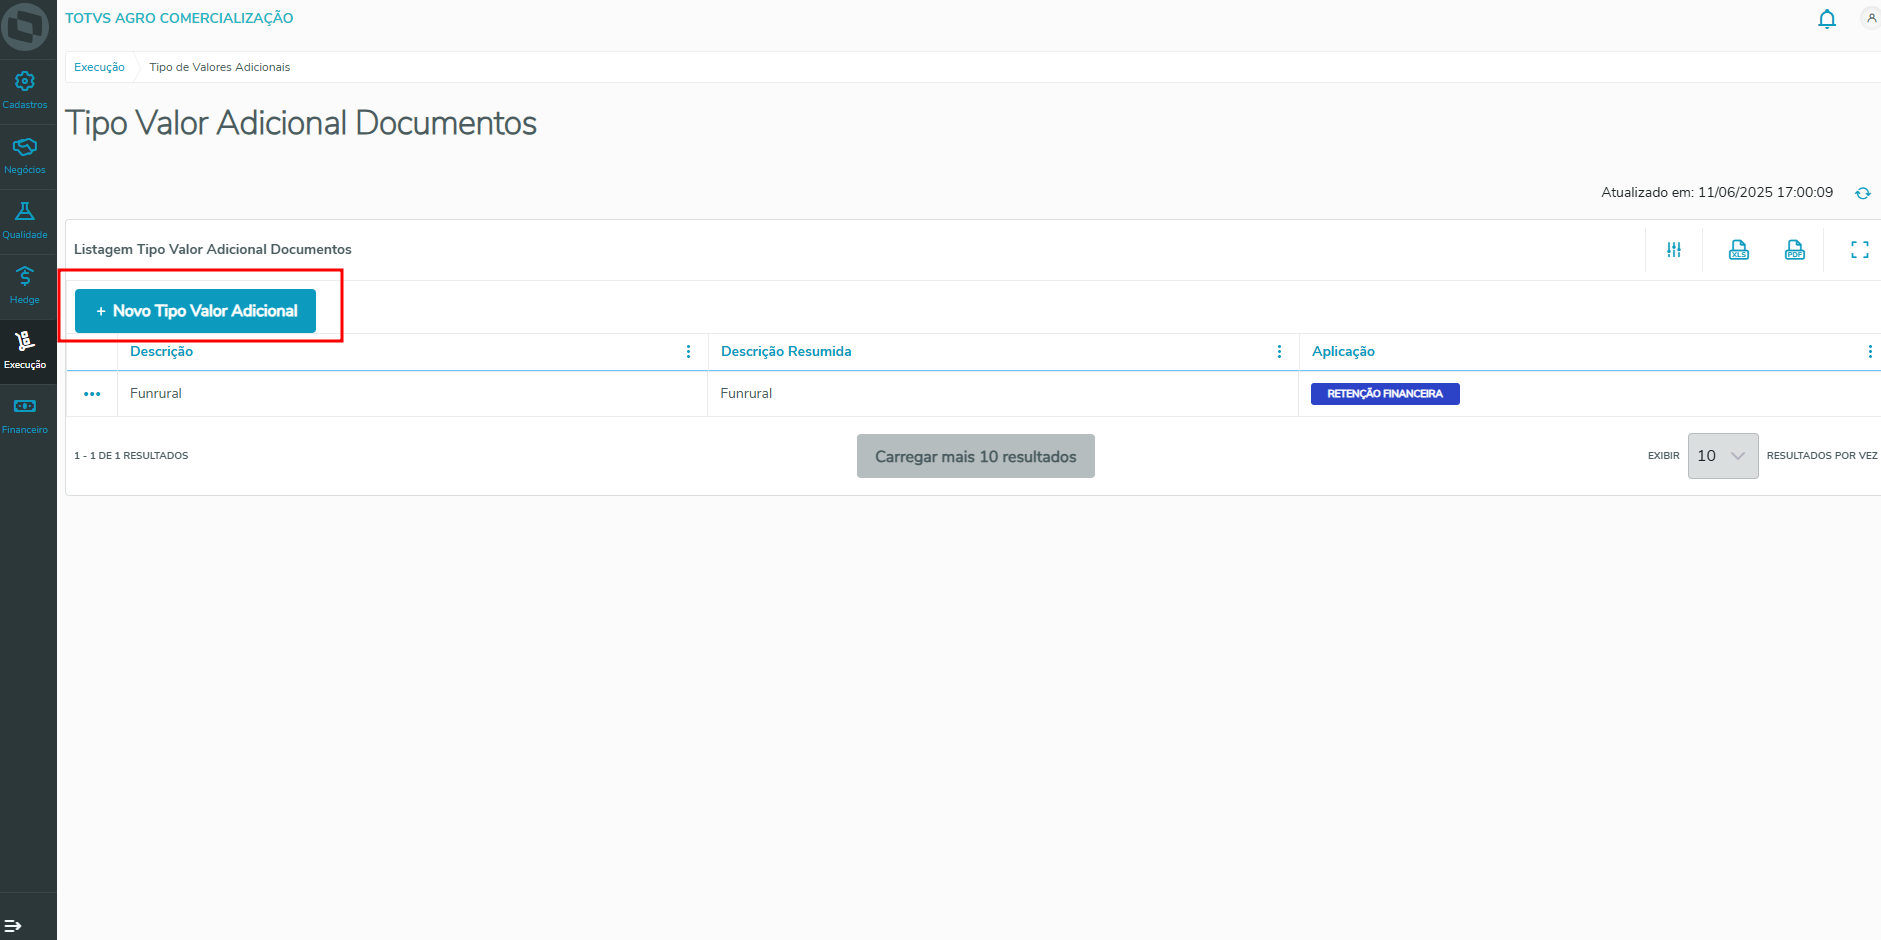1881x940 pixels.
Task: Click the RETENÇÃO FINANCEIRA tag
Action: coord(1385,394)
